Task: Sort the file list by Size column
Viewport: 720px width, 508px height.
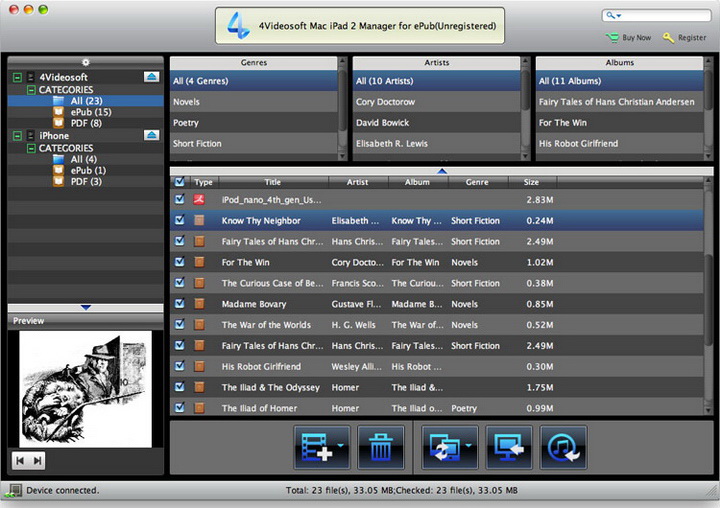Action: tap(531, 182)
